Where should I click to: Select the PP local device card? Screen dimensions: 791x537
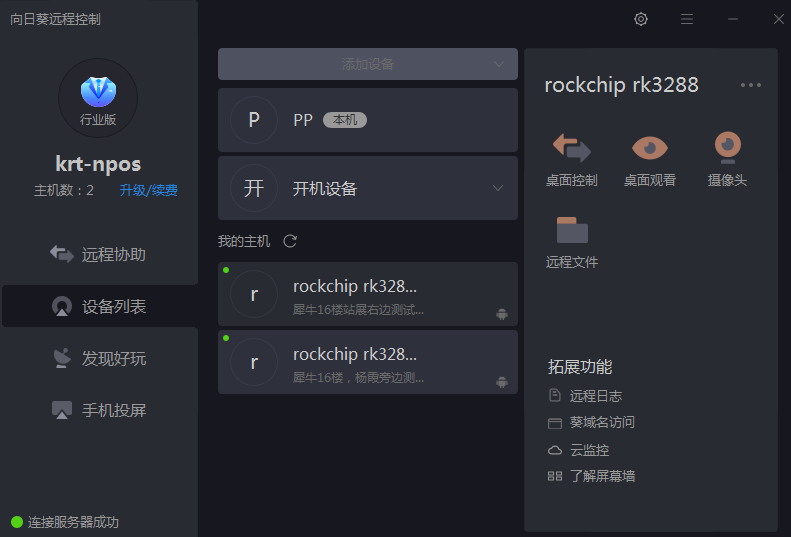pyautogui.click(x=368, y=120)
